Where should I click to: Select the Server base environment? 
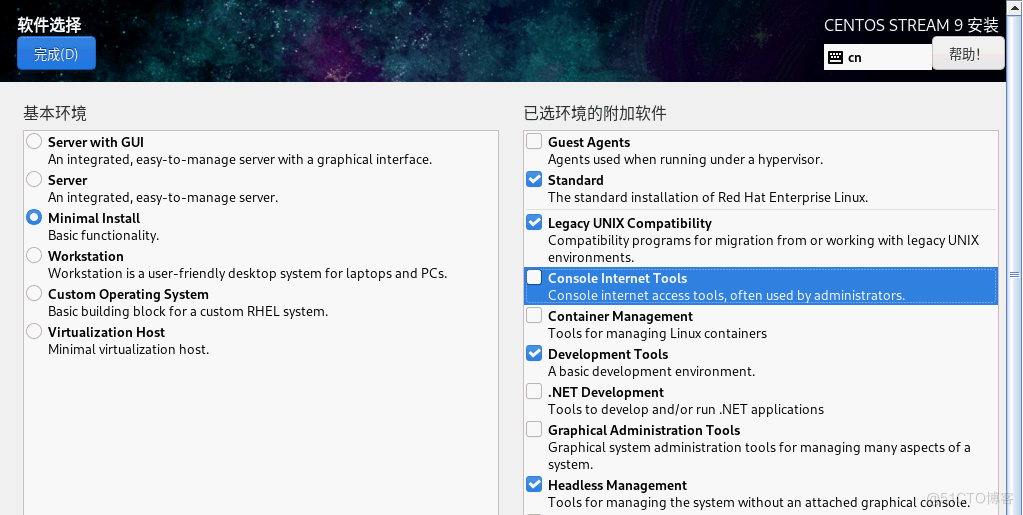(34, 179)
